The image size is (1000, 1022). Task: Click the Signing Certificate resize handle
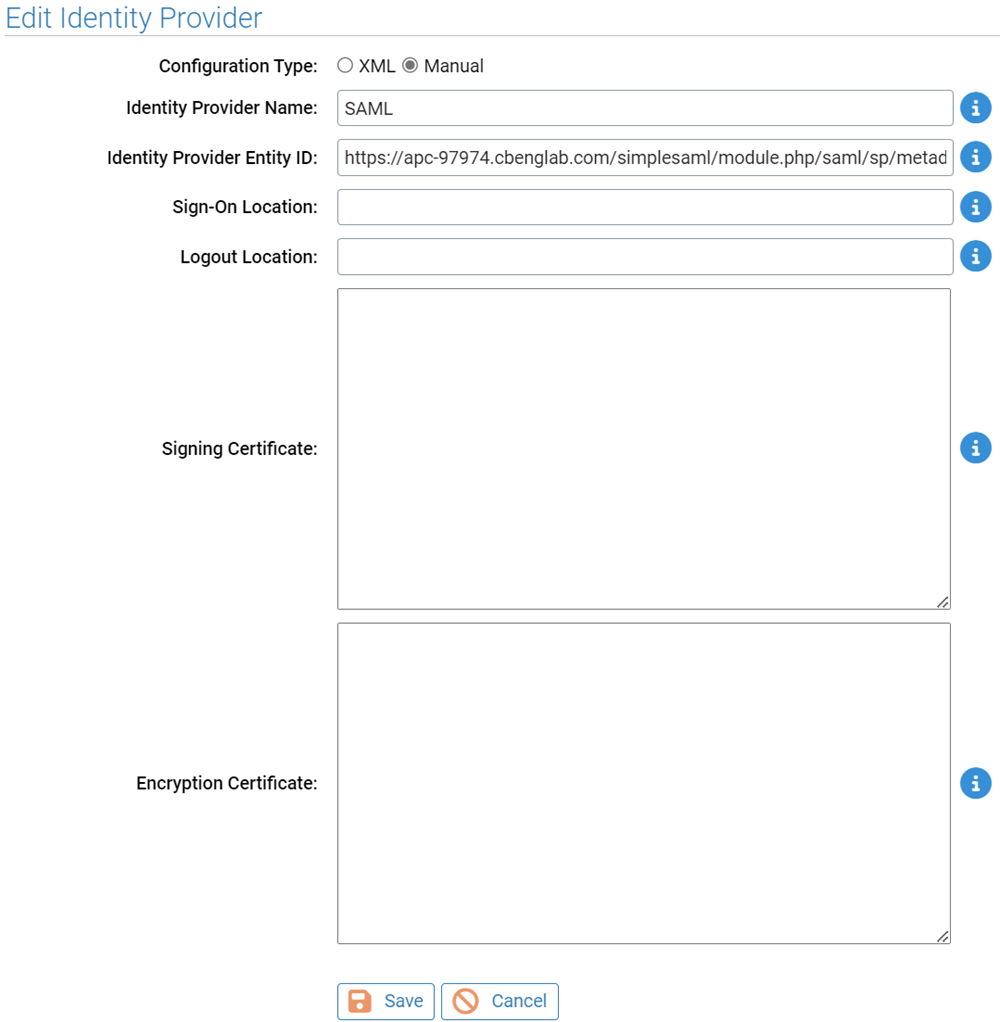[944, 601]
